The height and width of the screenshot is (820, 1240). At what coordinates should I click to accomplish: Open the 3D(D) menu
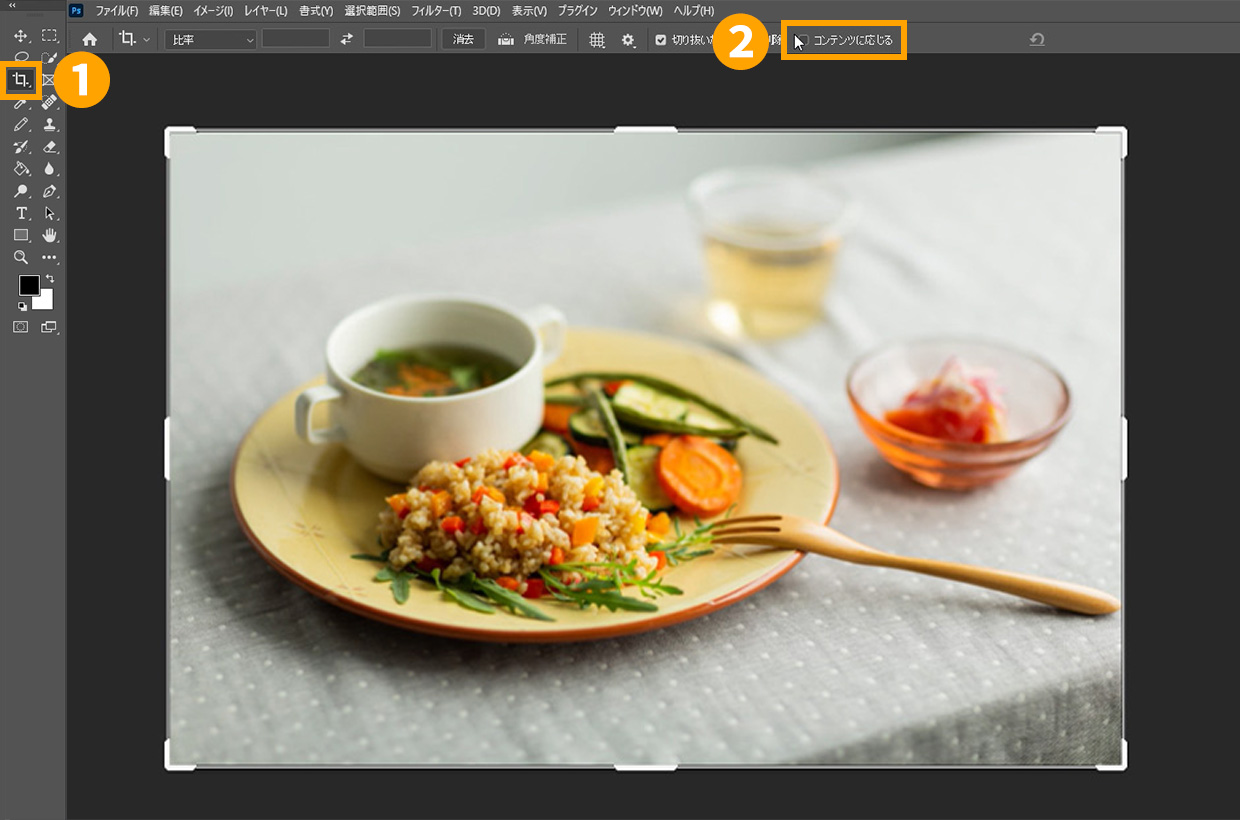click(486, 10)
